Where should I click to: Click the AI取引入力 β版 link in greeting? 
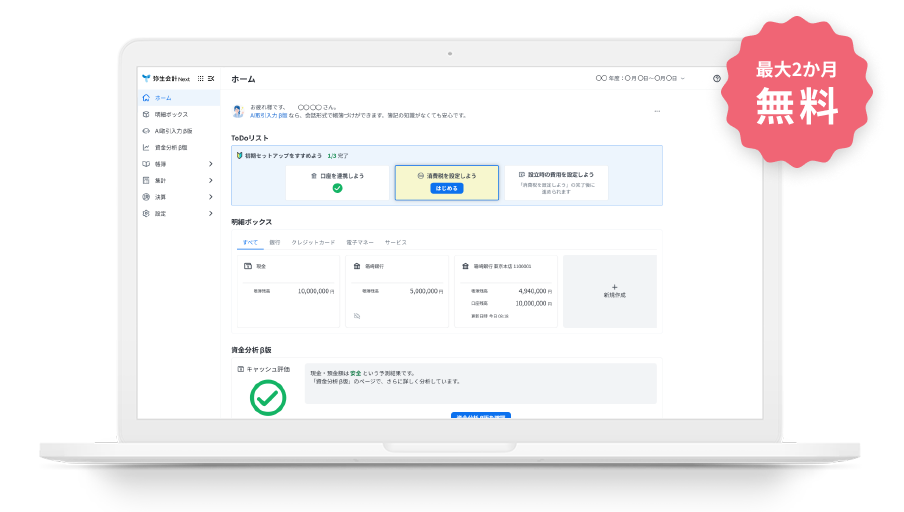click(268, 115)
